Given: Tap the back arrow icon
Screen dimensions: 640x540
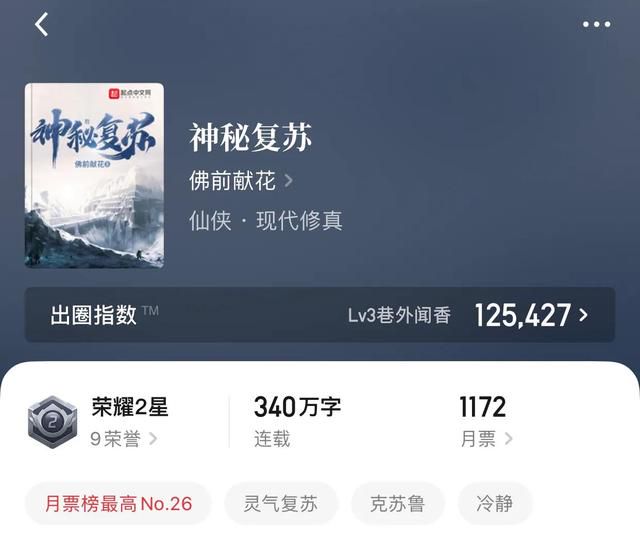Looking at the screenshot, I should (41, 24).
